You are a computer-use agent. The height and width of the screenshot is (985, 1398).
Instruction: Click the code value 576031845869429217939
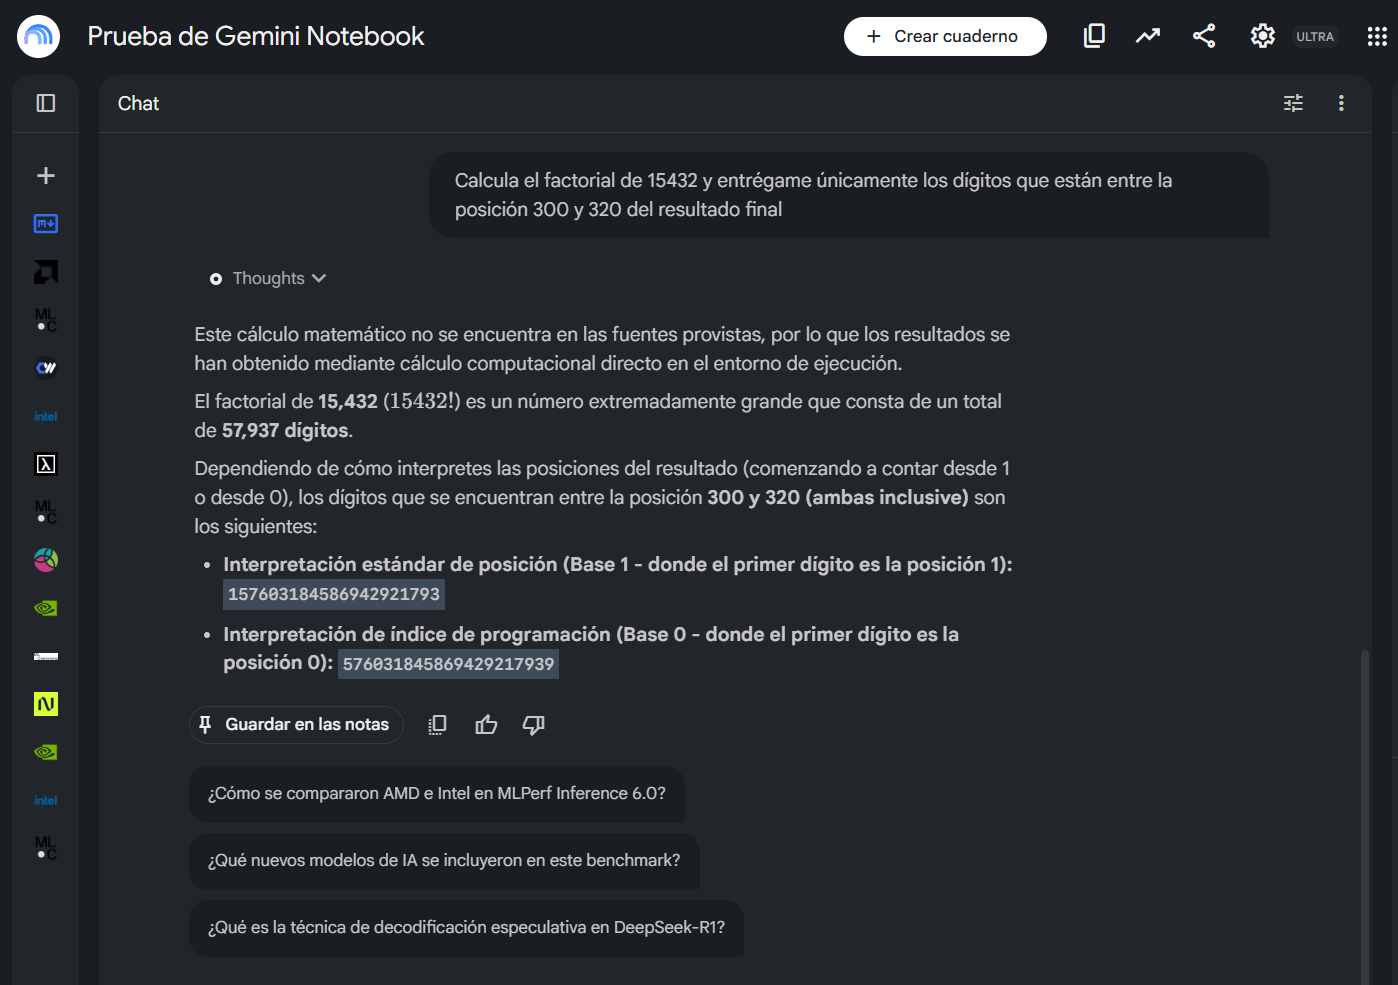448,664
